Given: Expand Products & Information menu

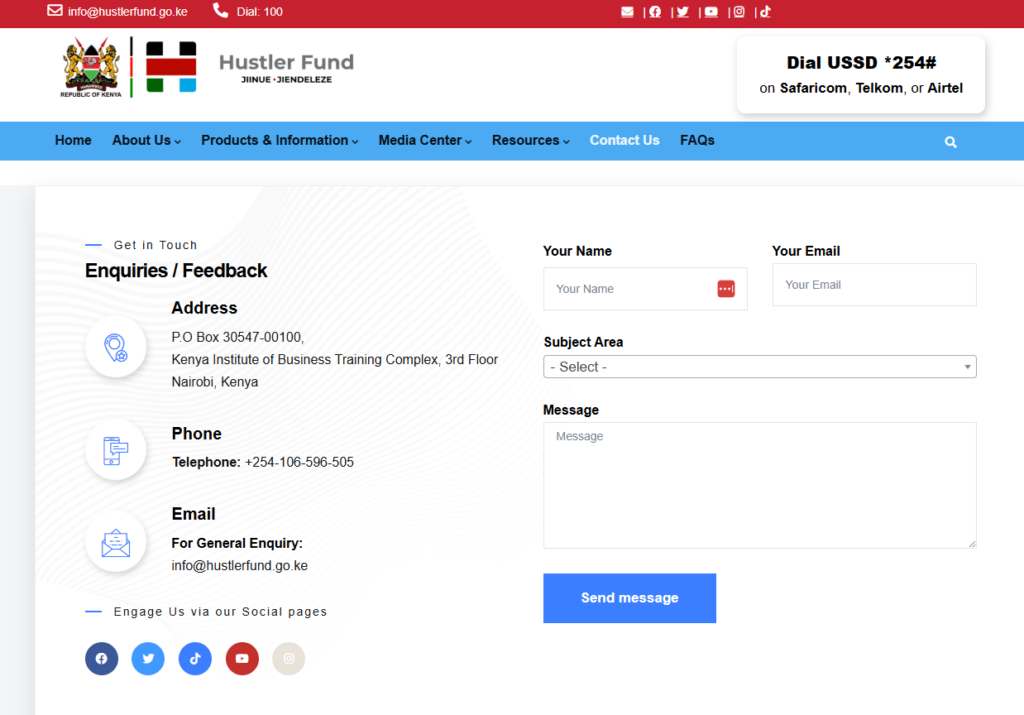Looking at the screenshot, I should 280,140.
